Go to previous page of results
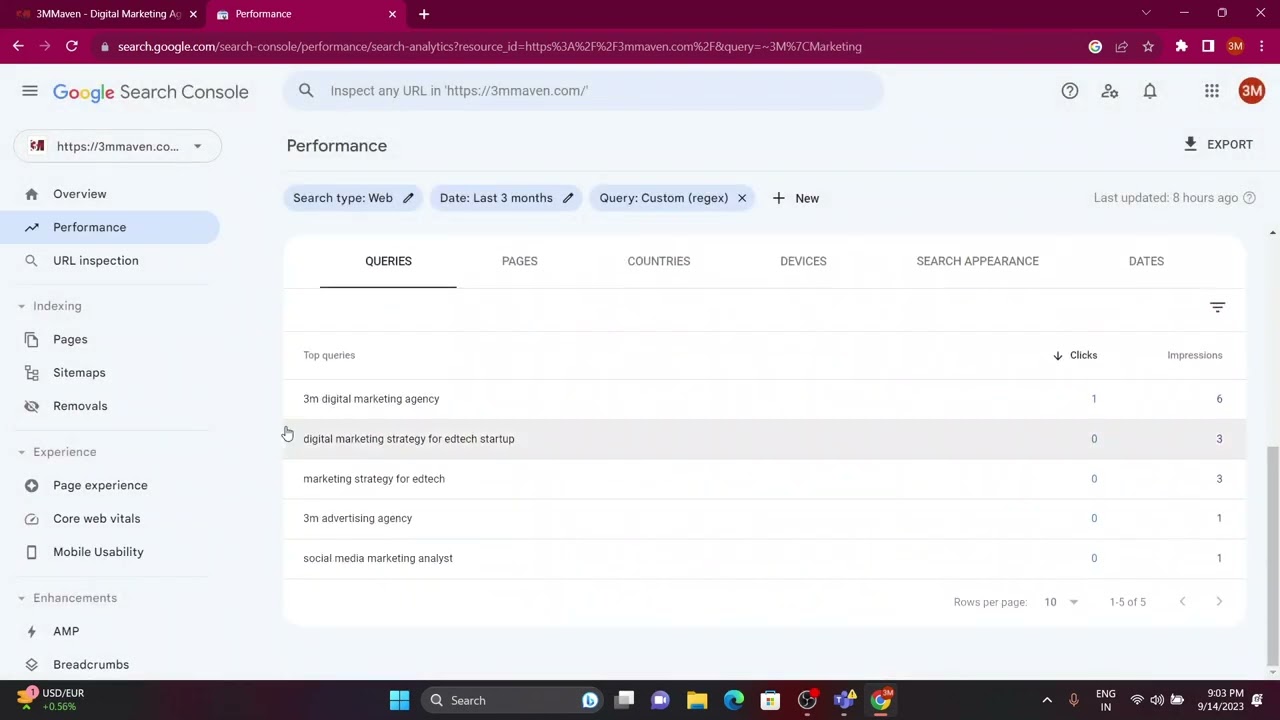This screenshot has height=720, width=1280. click(x=1182, y=602)
